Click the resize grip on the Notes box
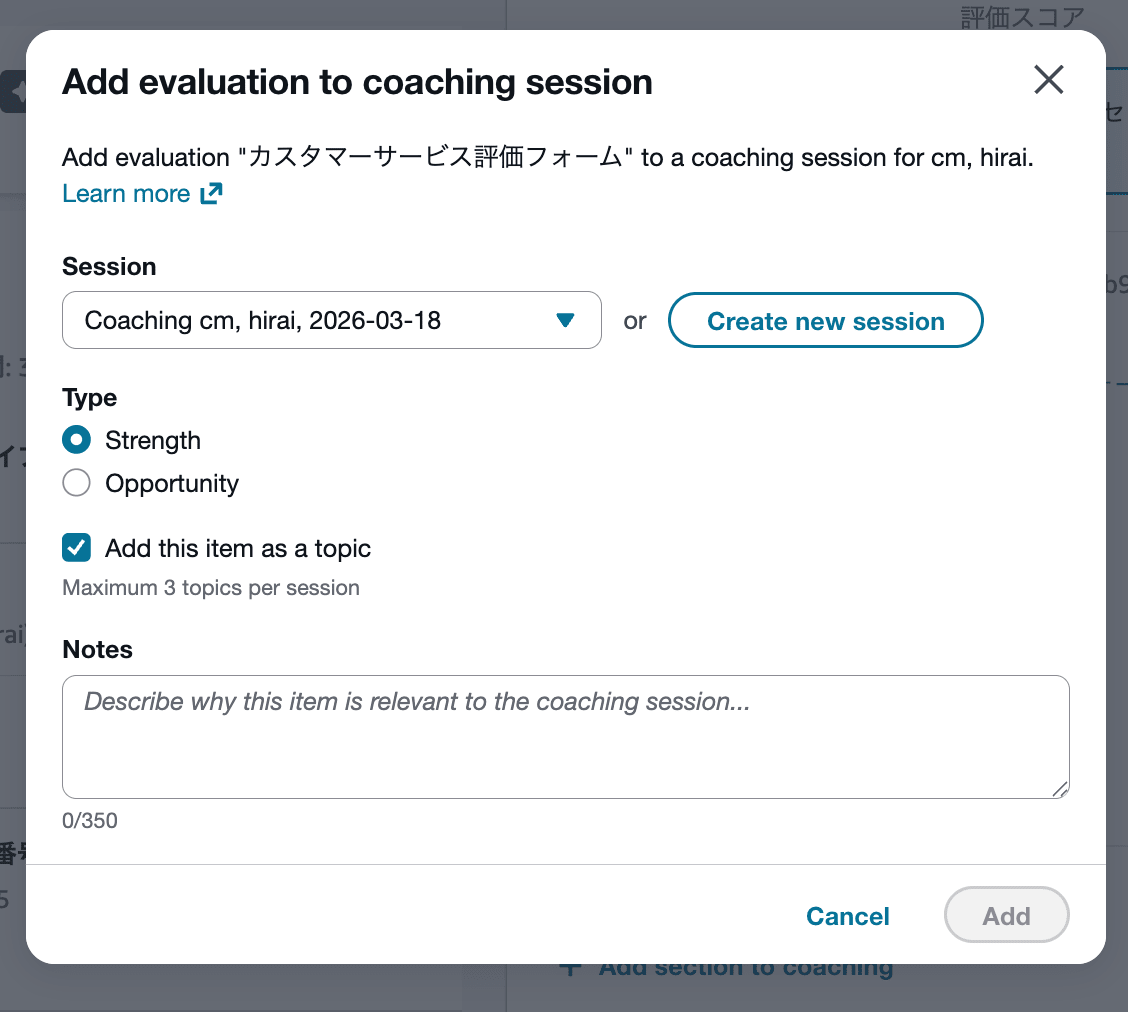The image size is (1128, 1012). [x=1059, y=788]
